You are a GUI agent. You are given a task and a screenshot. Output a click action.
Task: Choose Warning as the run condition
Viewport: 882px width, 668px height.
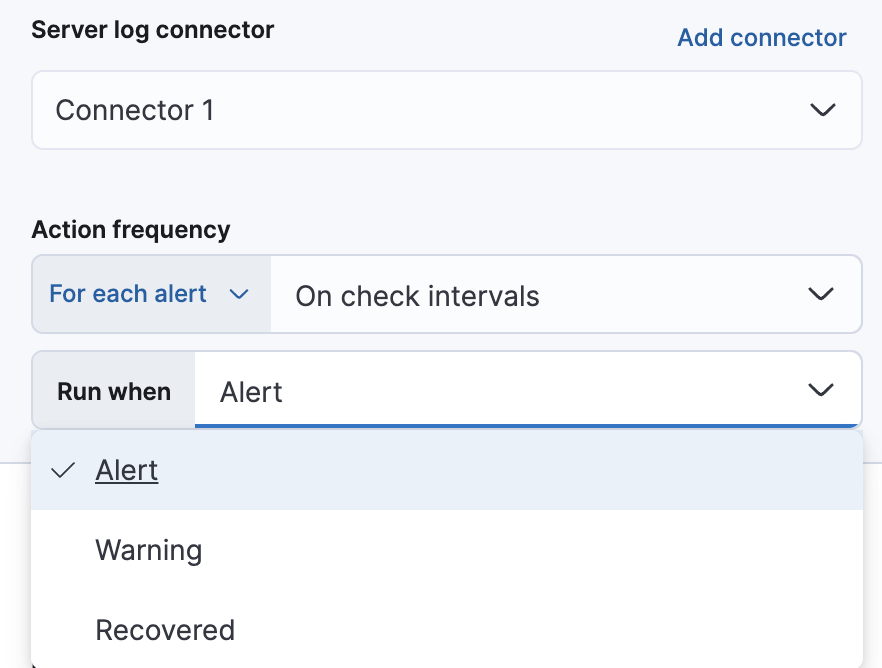tap(148, 550)
